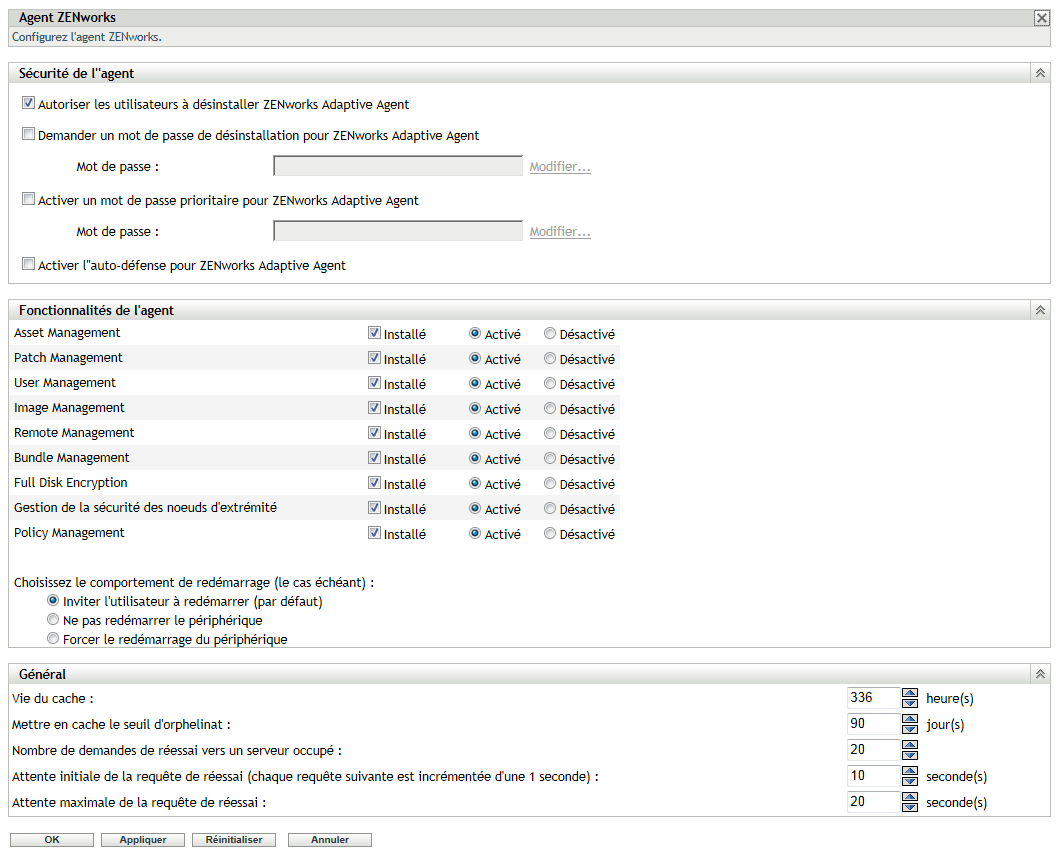
Task: Increase Attente maximale seconds
Action: [910, 797]
